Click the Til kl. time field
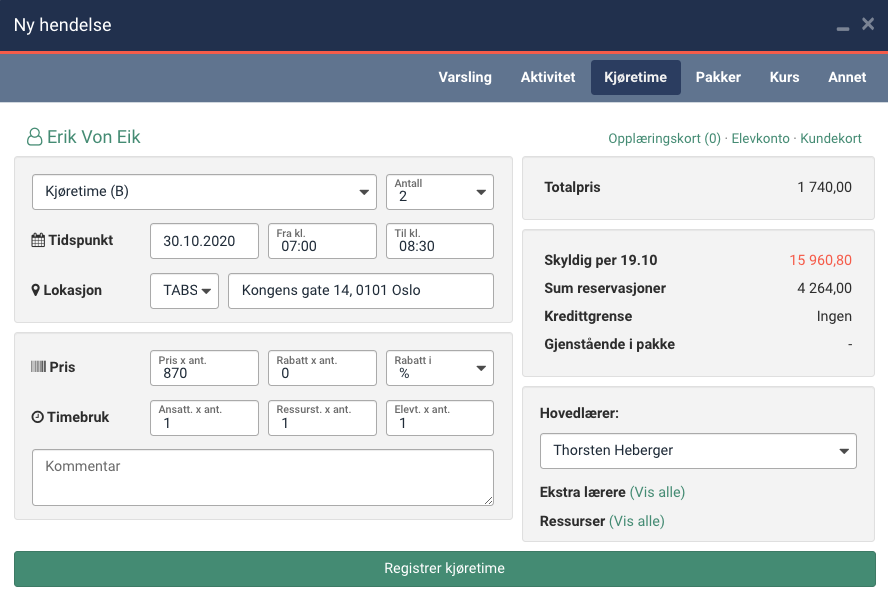The height and width of the screenshot is (592, 888). tap(439, 241)
